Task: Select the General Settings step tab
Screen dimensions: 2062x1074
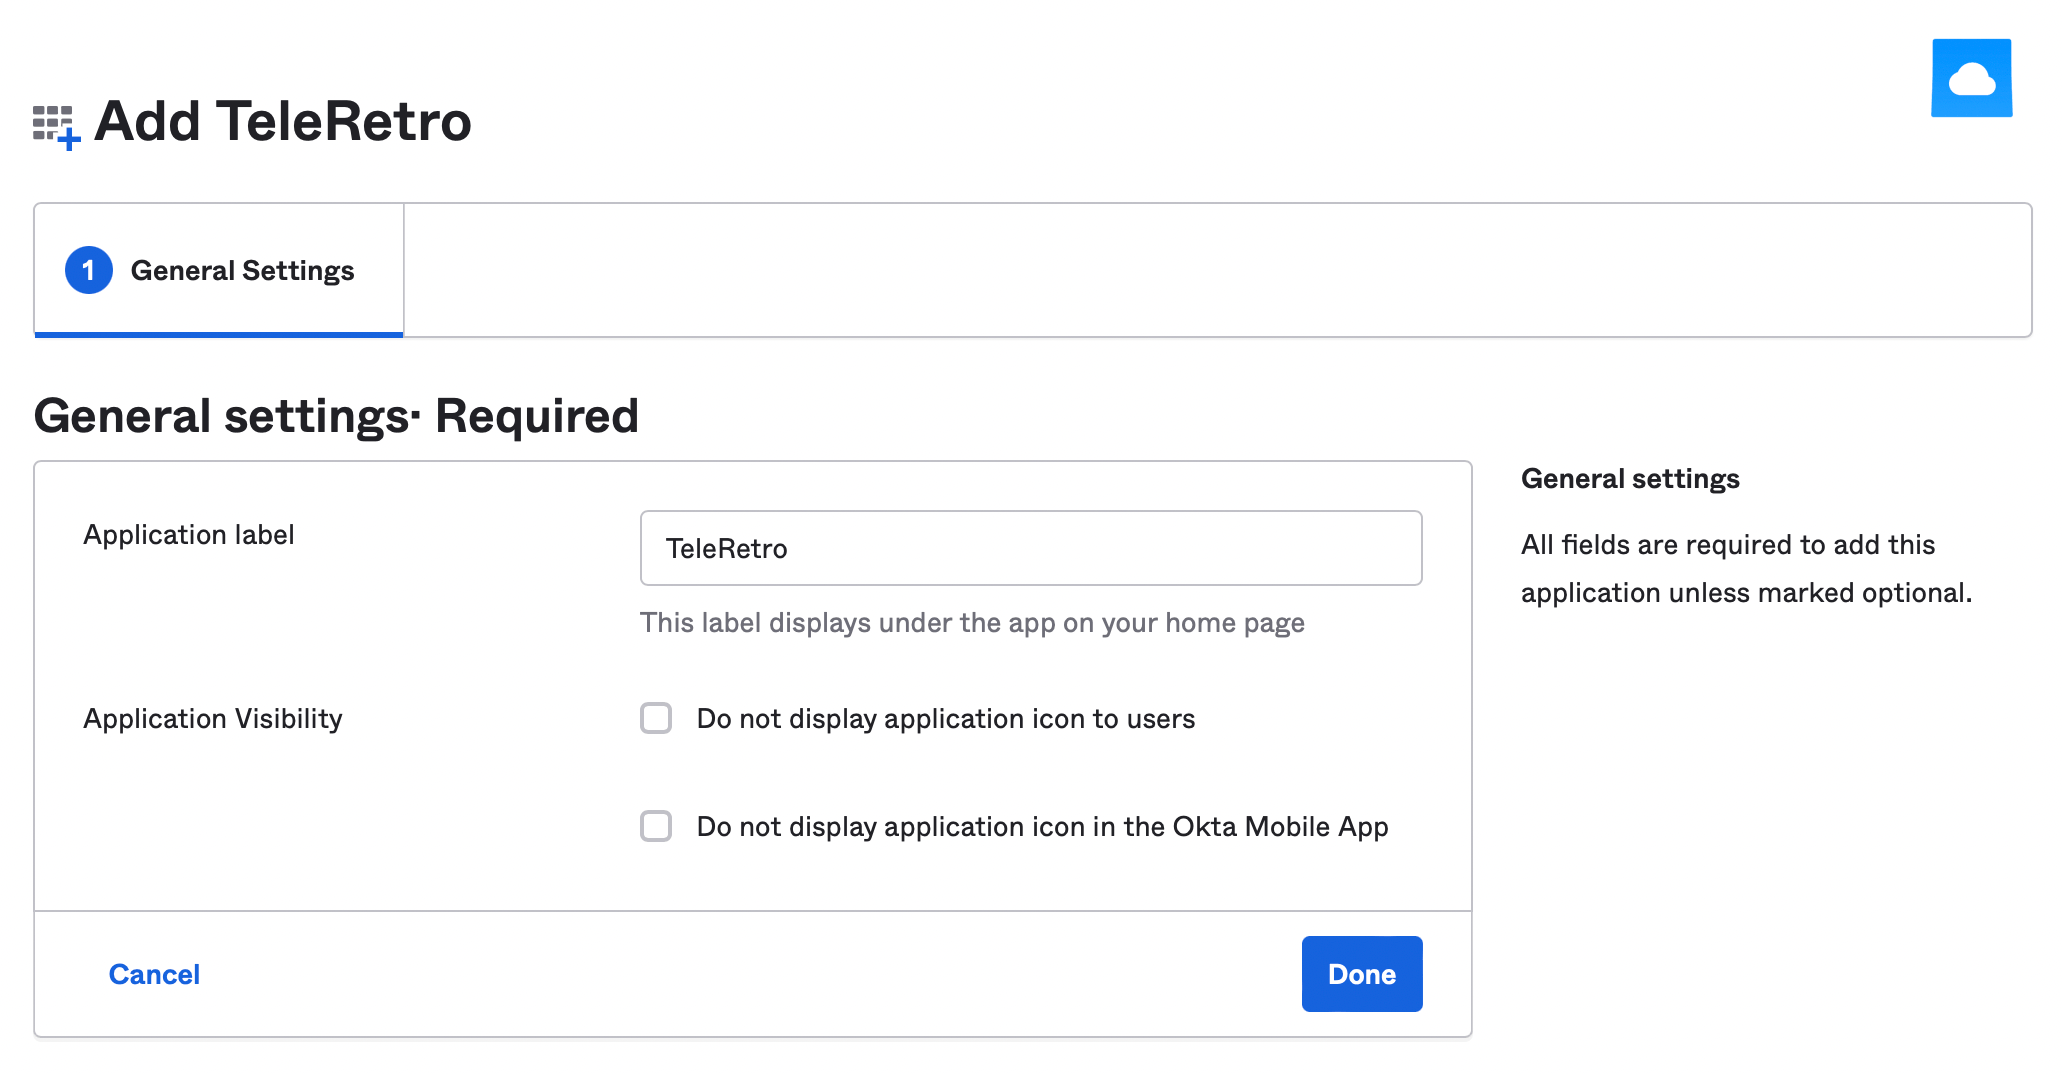Action: coord(219,270)
